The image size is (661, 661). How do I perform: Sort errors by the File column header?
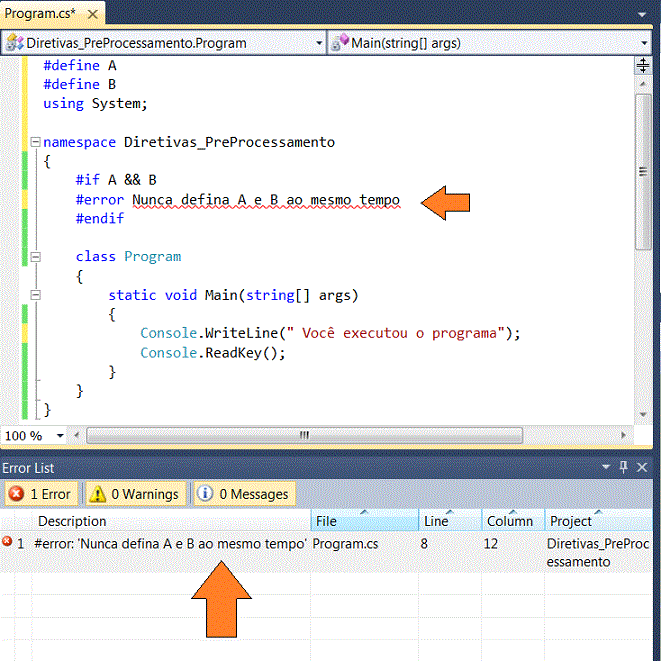365,521
